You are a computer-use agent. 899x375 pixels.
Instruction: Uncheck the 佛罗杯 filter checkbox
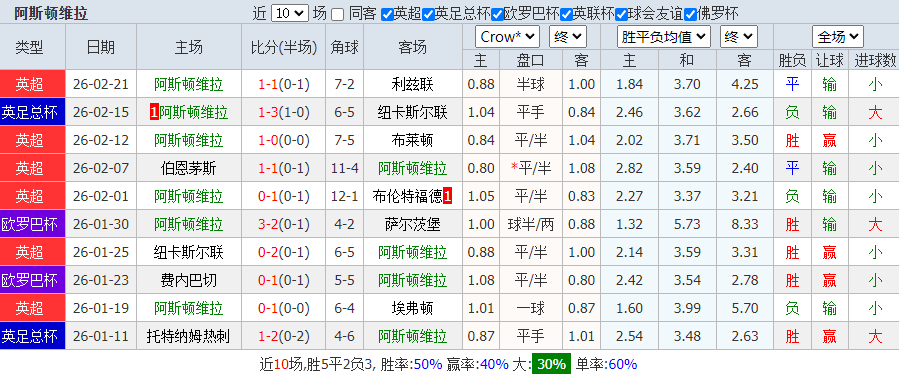(690, 14)
